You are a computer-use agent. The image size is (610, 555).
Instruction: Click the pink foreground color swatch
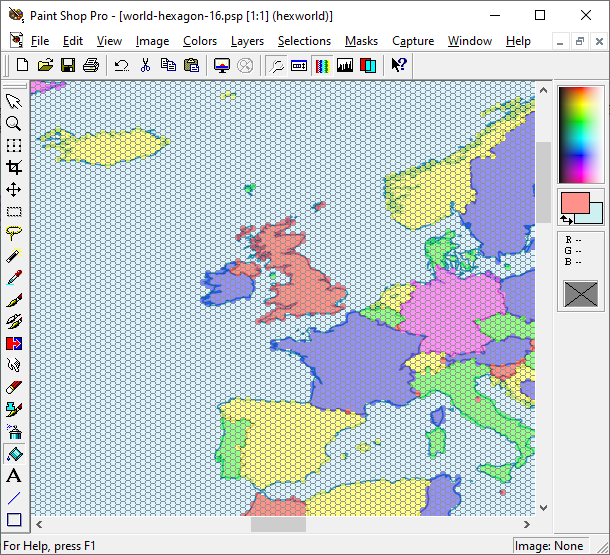tap(573, 203)
